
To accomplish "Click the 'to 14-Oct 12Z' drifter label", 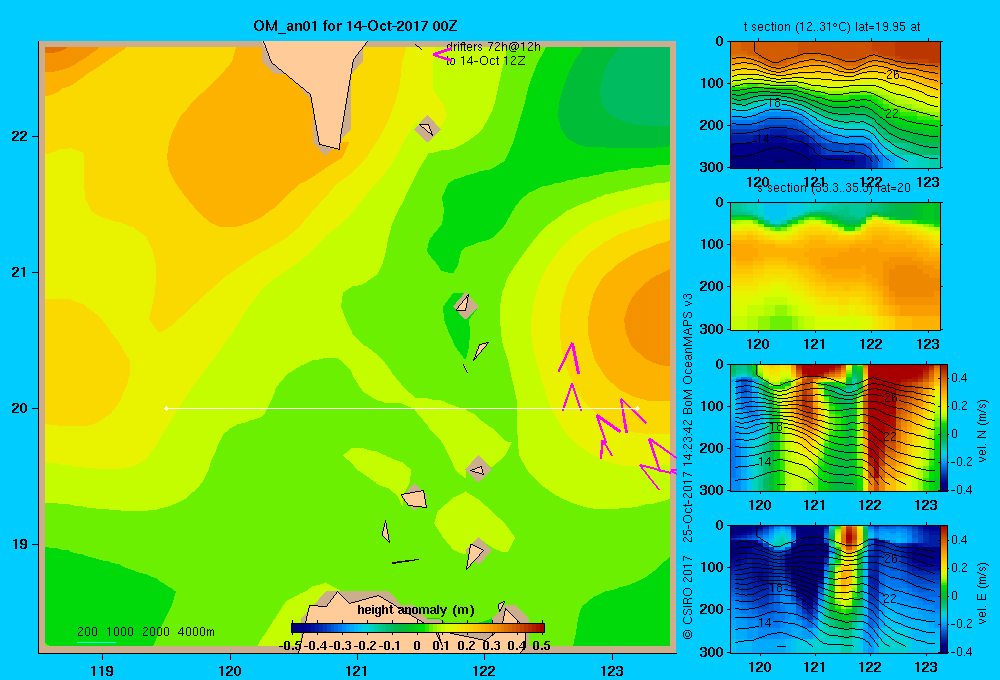I will [485, 61].
